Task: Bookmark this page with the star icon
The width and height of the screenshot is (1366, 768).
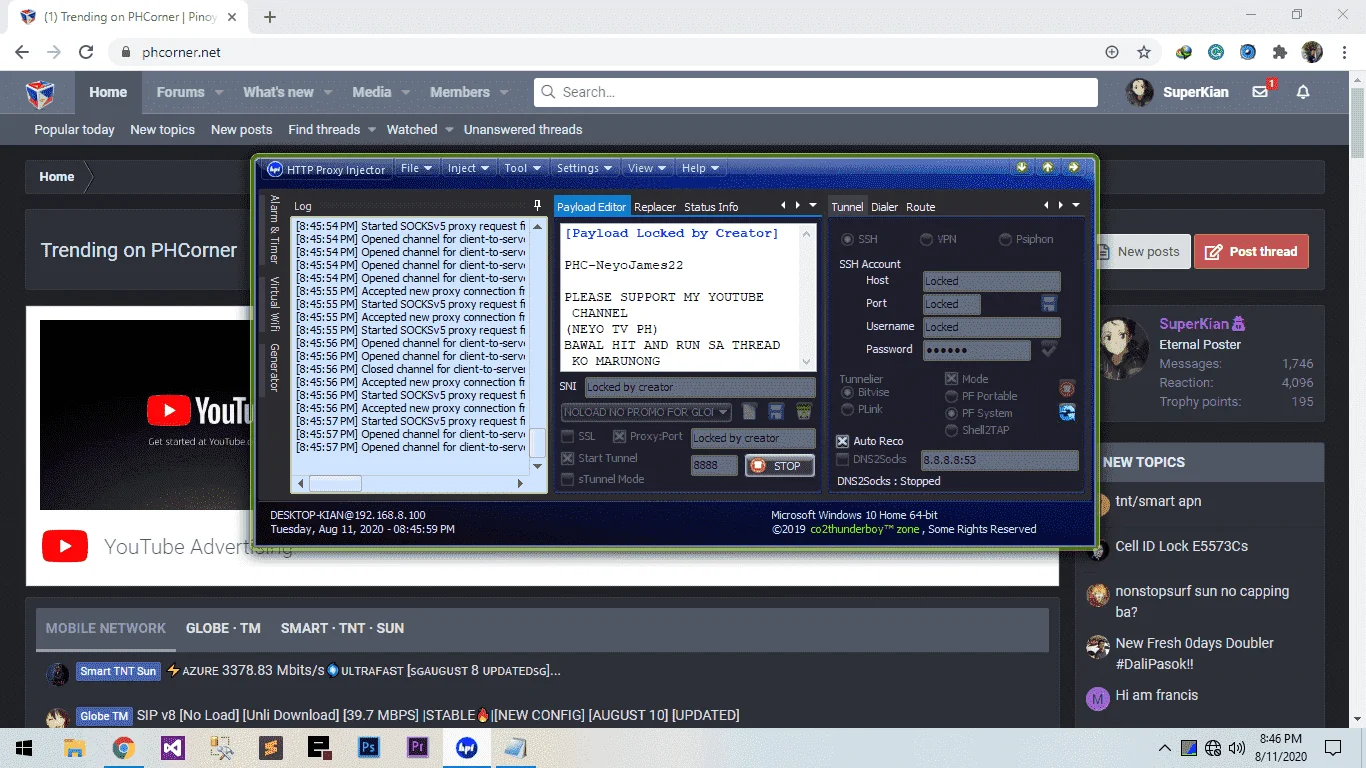Action: coord(1144,52)
